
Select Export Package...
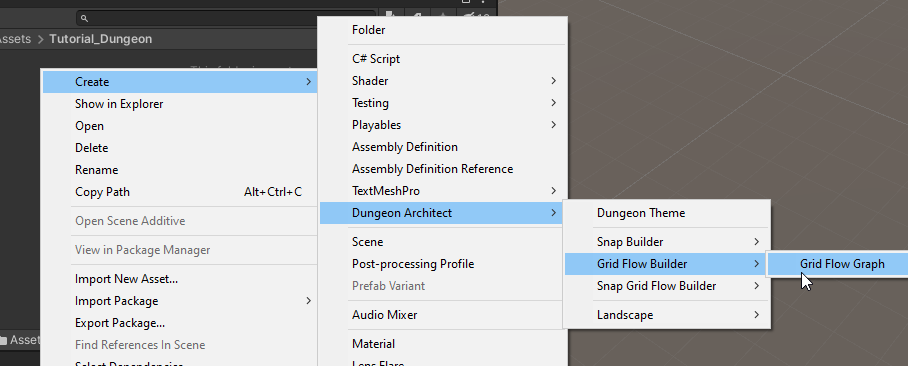[180, 323]
